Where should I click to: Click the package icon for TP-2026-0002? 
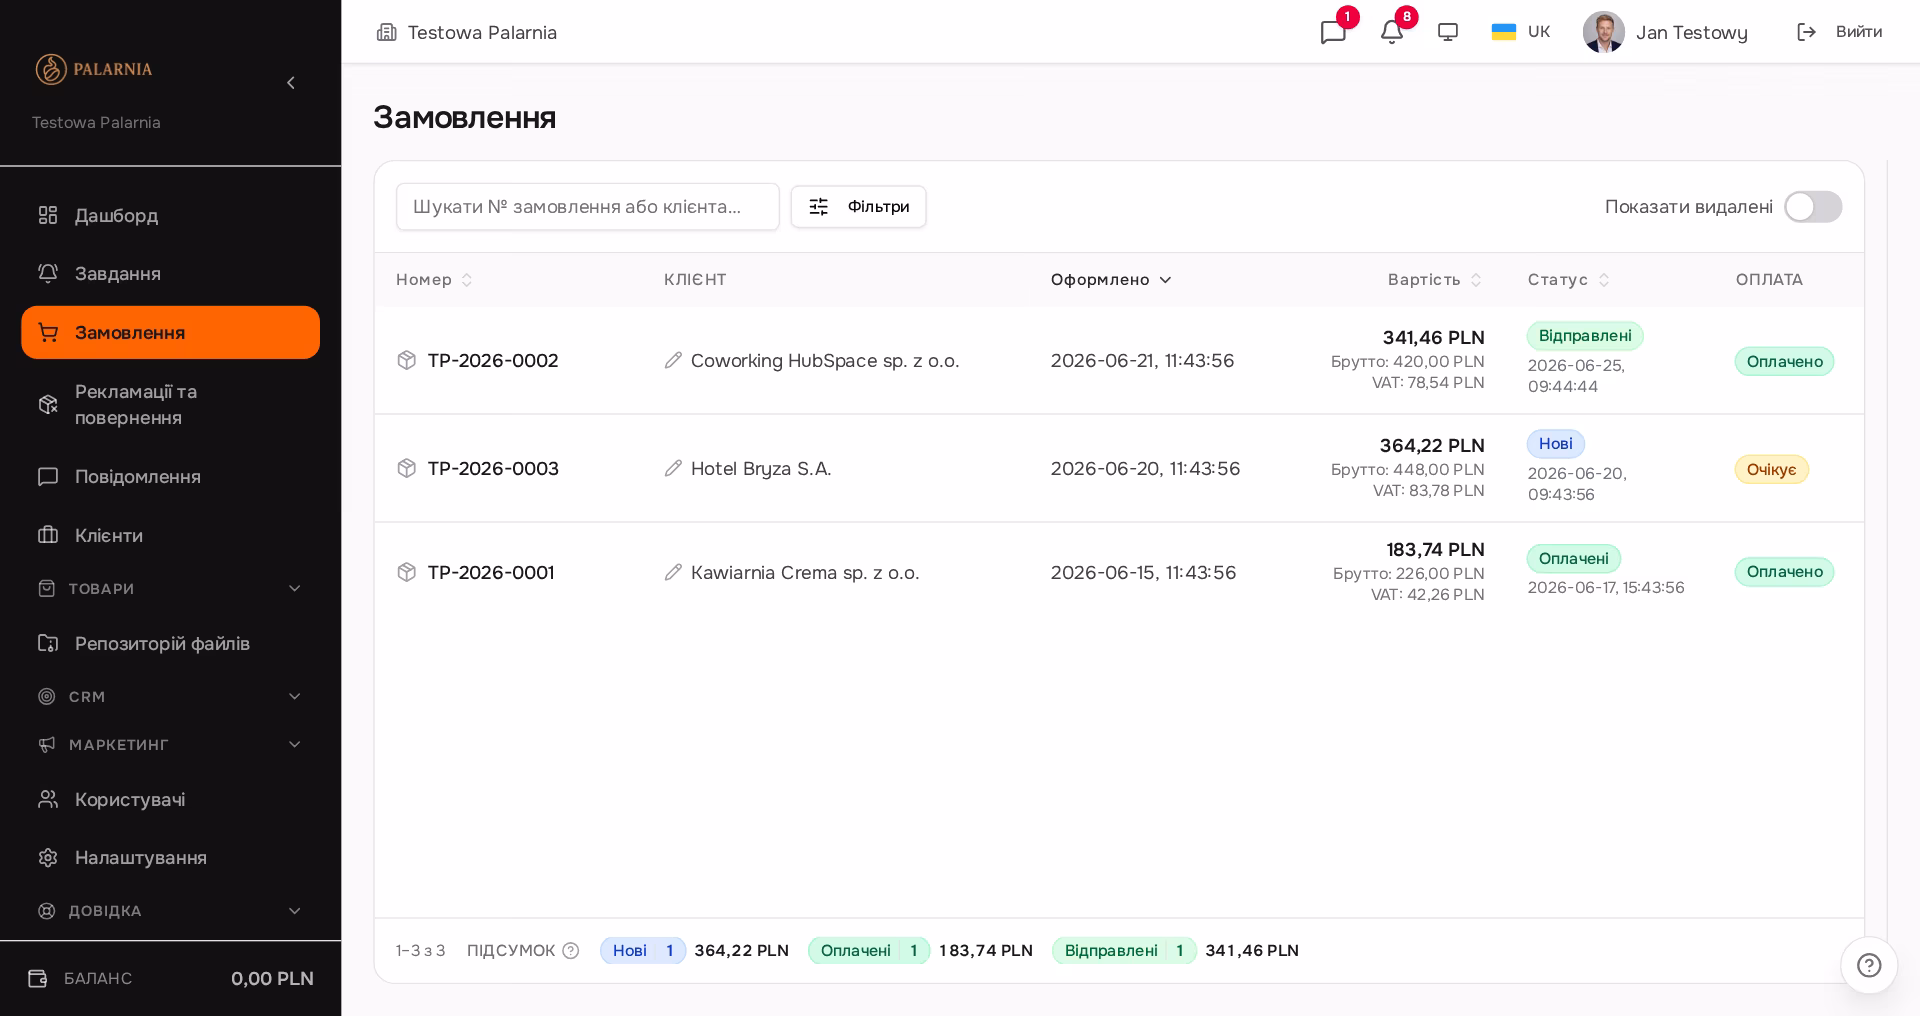[406, 360]
